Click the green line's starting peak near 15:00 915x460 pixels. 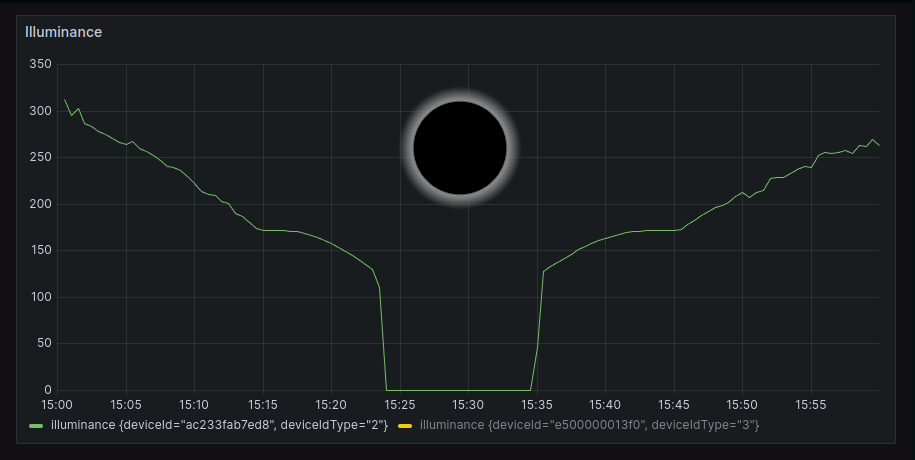coord(65,100)
